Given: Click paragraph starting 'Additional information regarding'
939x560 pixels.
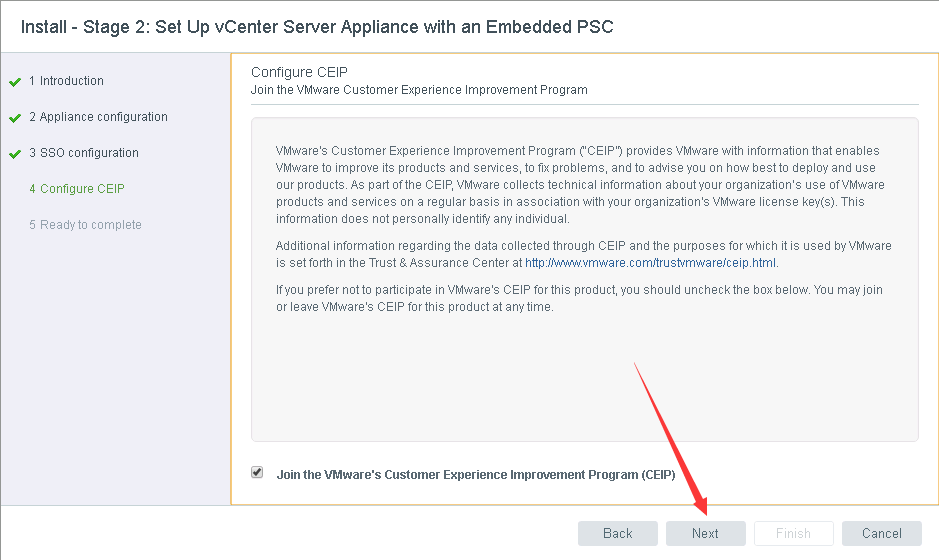Looking at the screenshot, I should 583,254.
